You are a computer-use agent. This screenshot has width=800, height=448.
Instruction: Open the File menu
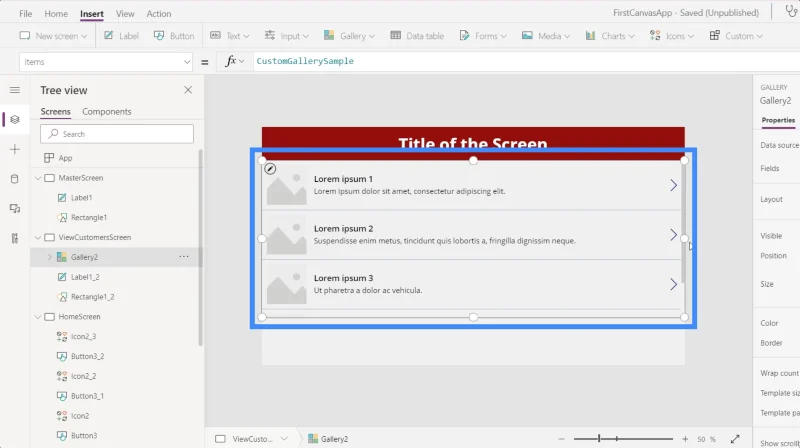(26, 14)
